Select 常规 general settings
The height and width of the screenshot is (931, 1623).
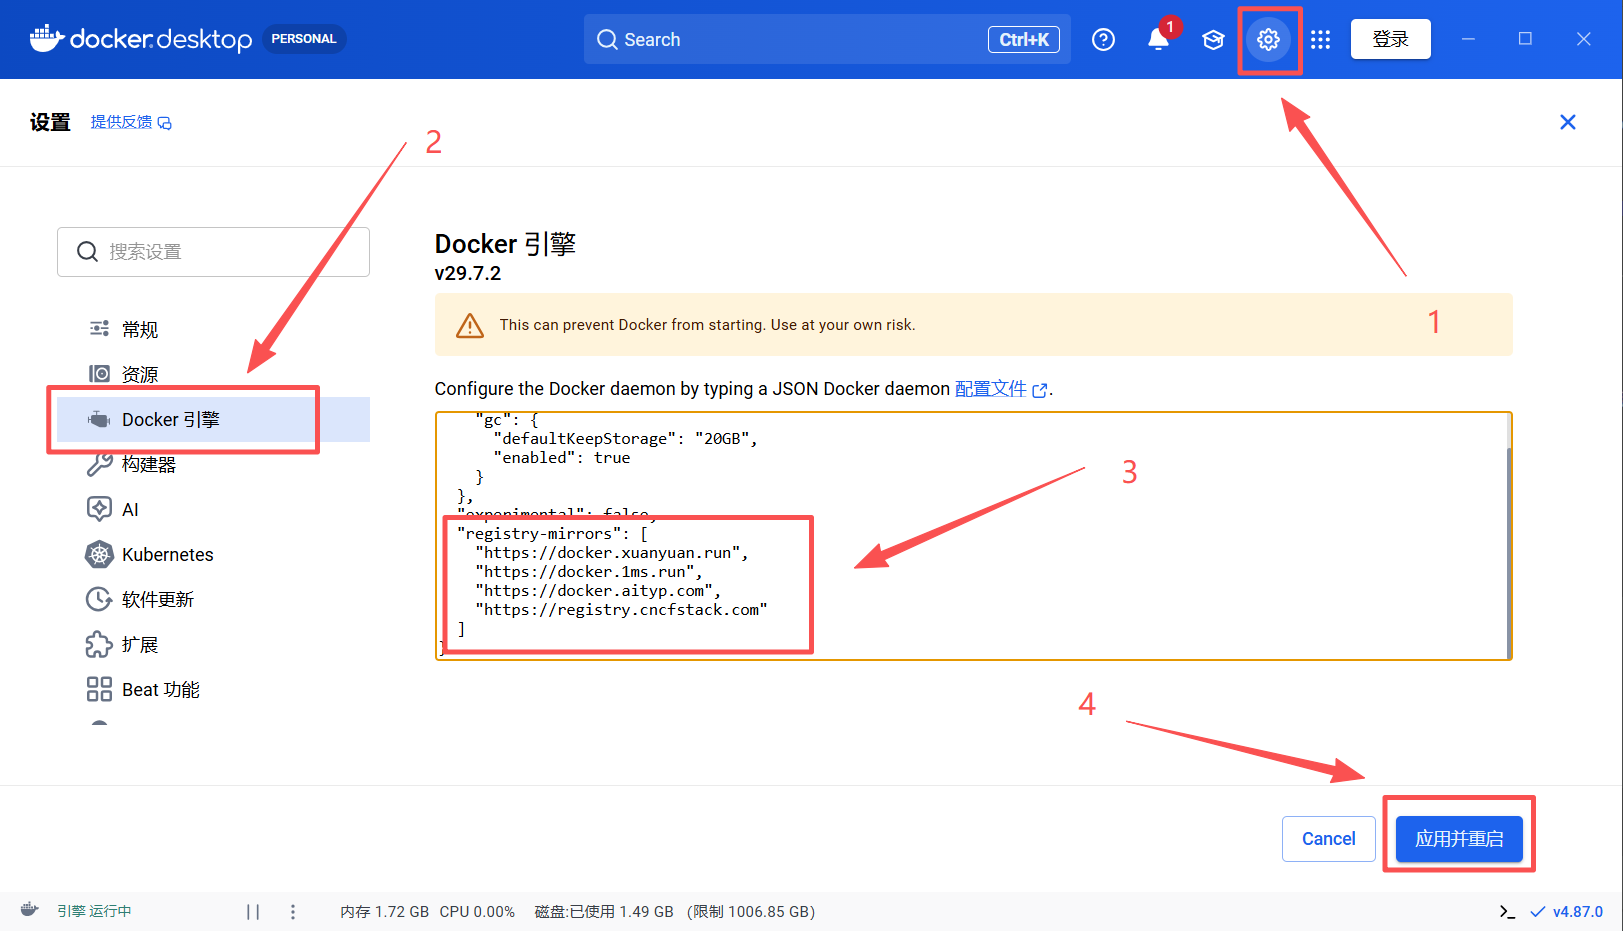tap(213, 329)
